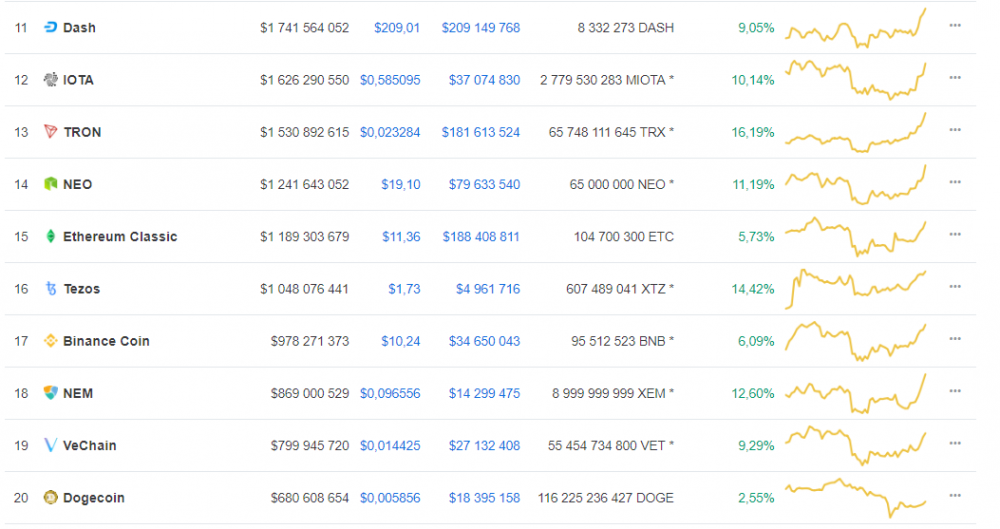Open the Ethereum Classic name link
The width and height of the screenshot is (1000, 529).
[x=120, y=237]
